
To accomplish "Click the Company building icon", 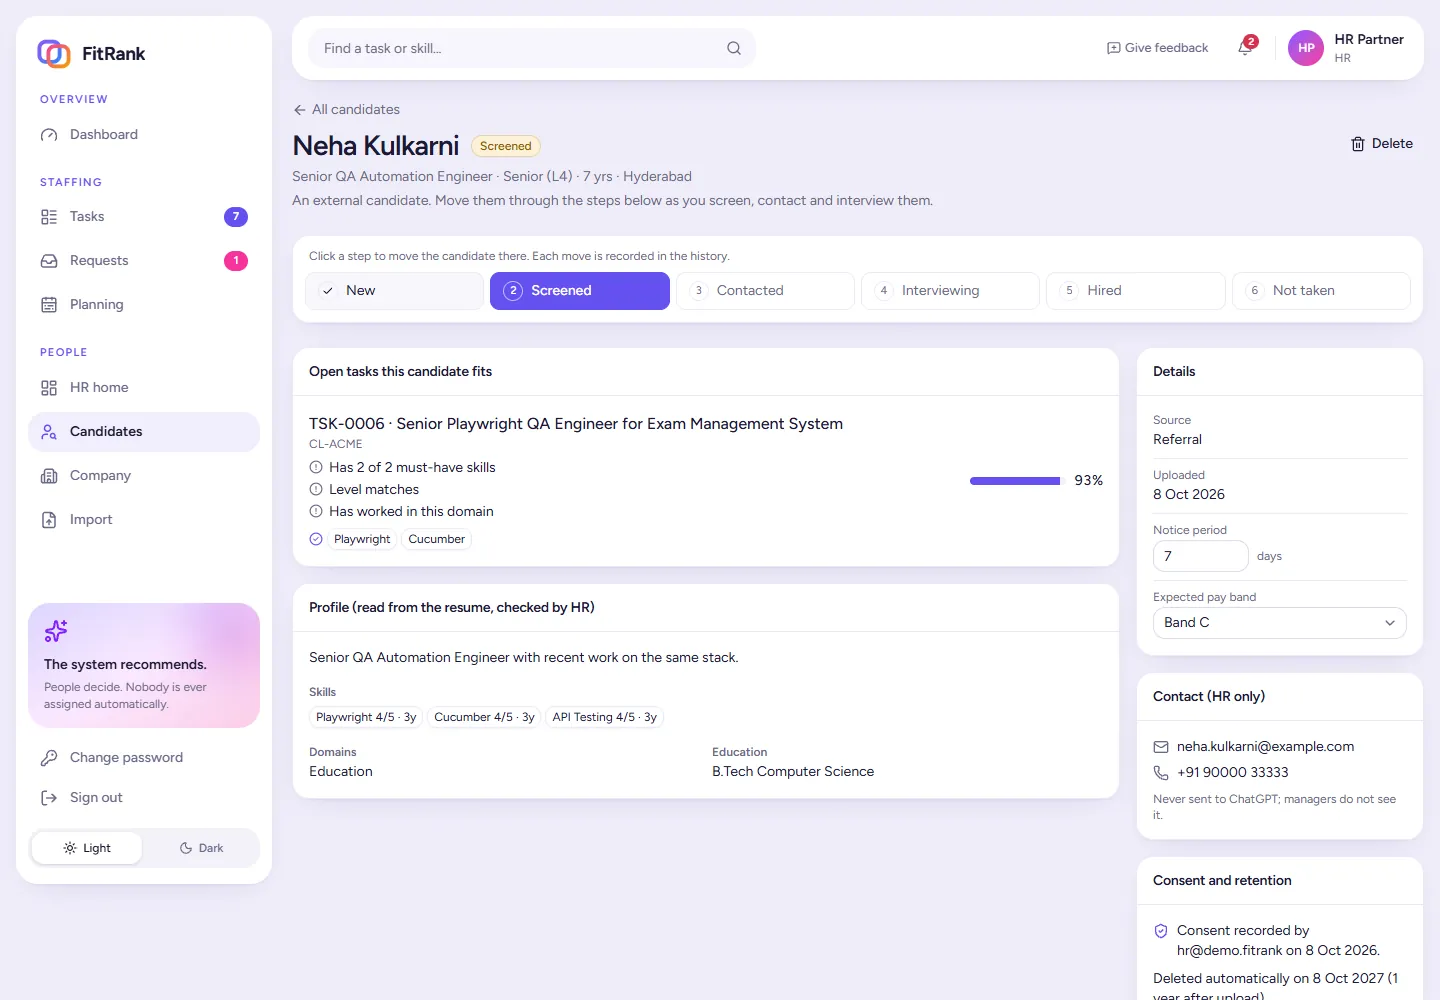I will [49, 476].
